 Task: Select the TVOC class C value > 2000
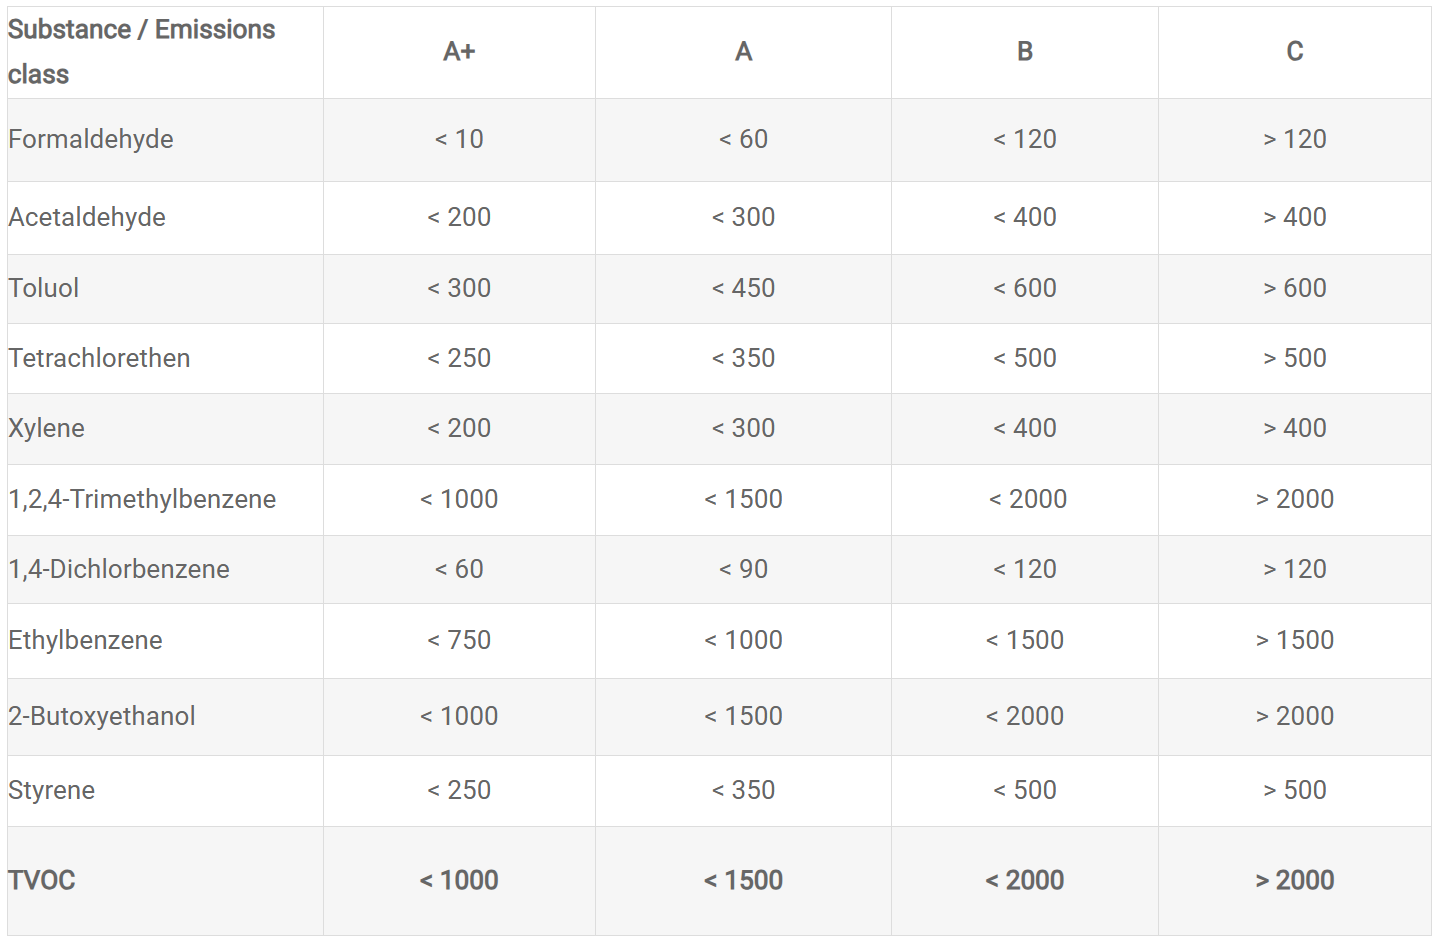[1295, 880]
